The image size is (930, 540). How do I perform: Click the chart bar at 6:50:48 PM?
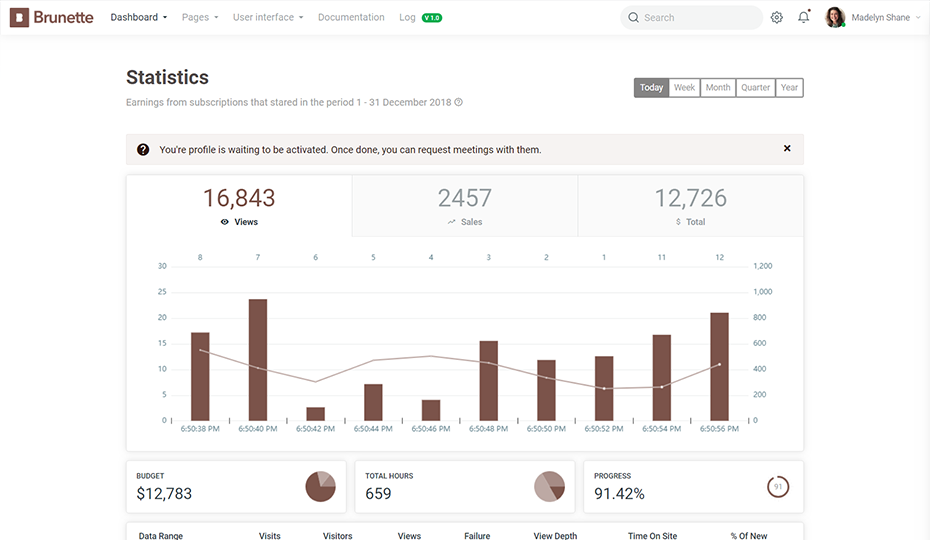[x=489, y=380]
